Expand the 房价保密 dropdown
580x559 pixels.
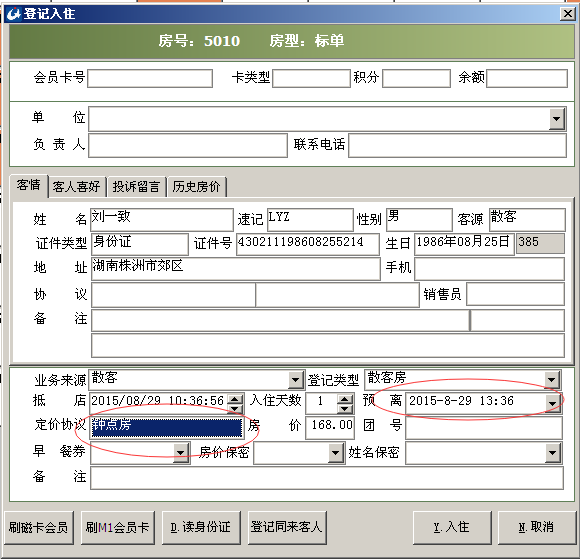[x=335, y=452]
